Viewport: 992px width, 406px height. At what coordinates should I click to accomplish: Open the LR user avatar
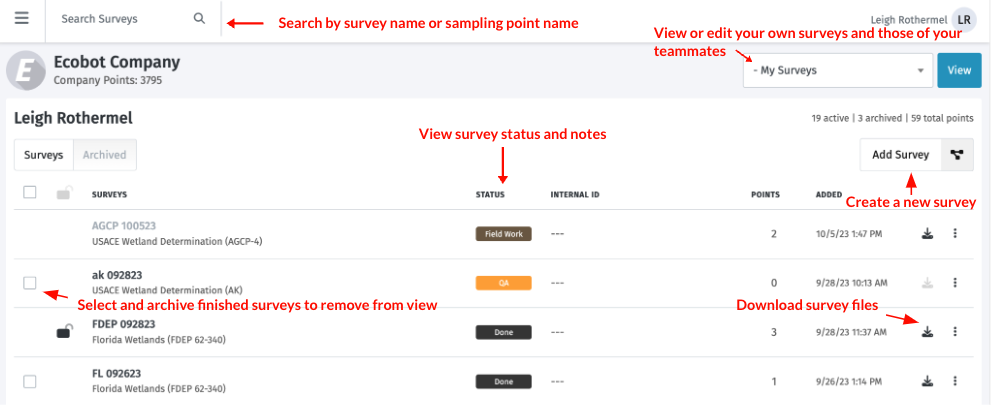(964, 19)
